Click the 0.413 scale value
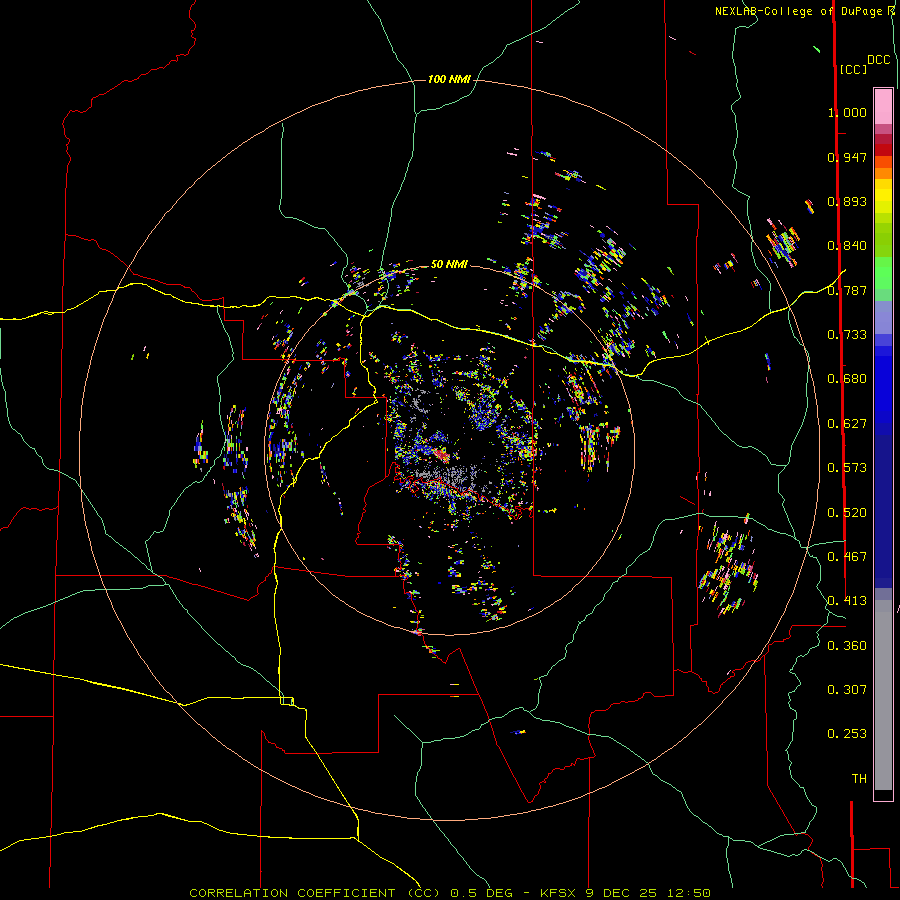The image size is (900, 900). tap(847, 601)
